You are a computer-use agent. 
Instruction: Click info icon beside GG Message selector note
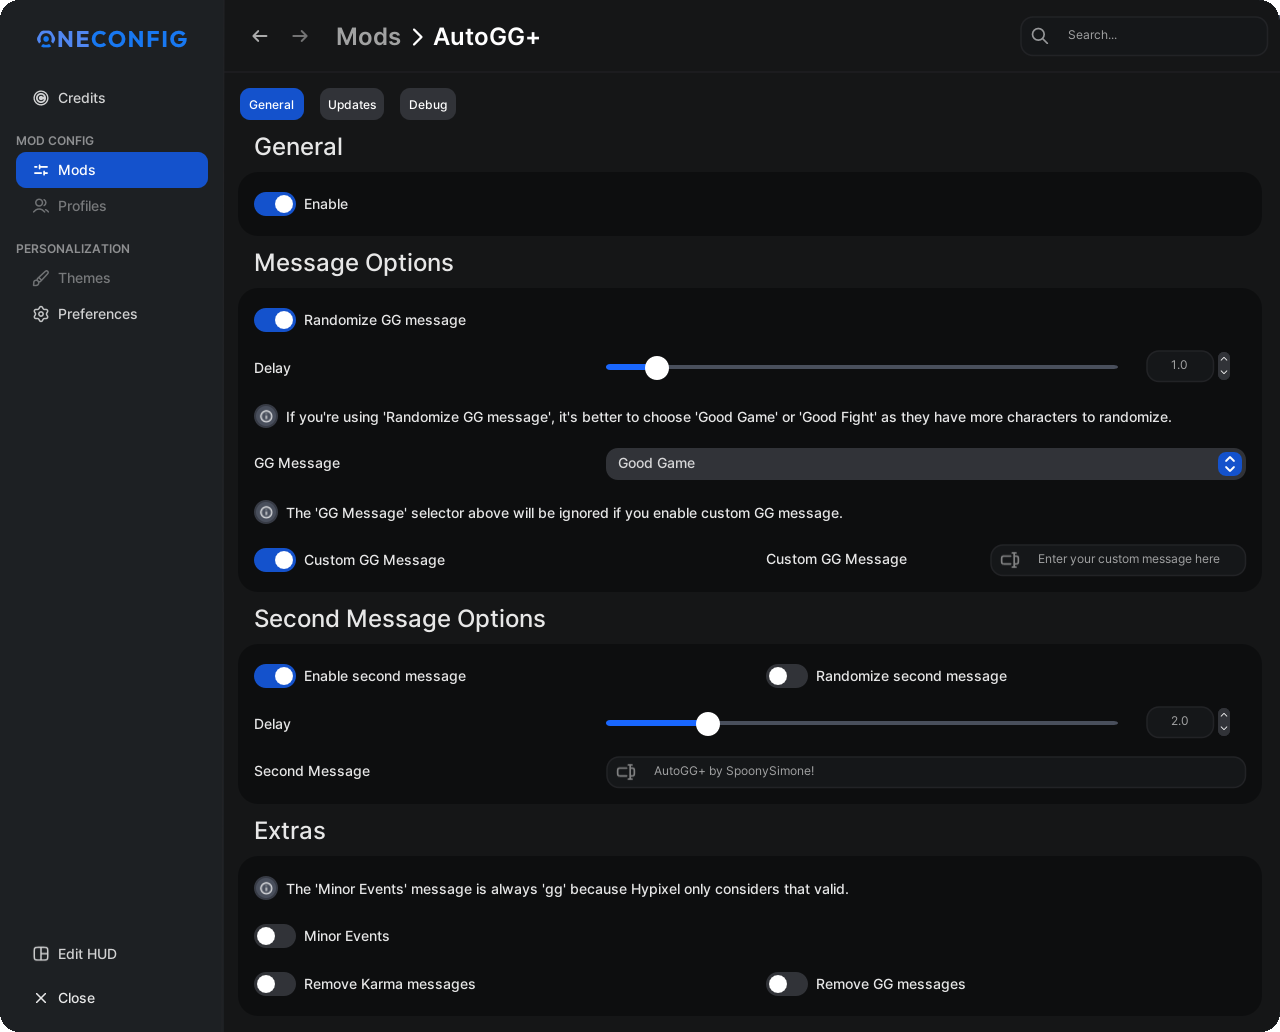(x=266, y=512)
